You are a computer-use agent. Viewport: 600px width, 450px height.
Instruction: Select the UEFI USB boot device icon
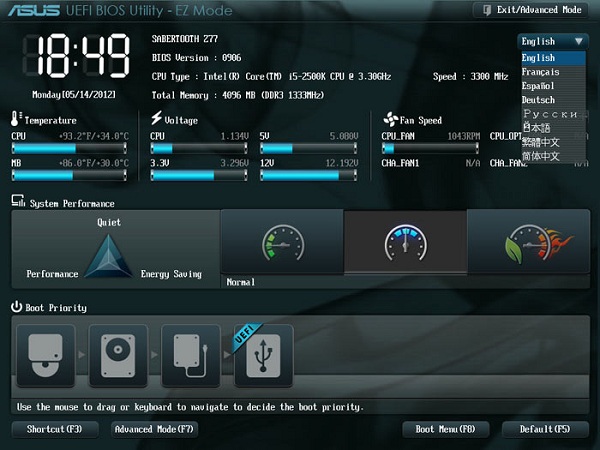(x=263, y=355)
